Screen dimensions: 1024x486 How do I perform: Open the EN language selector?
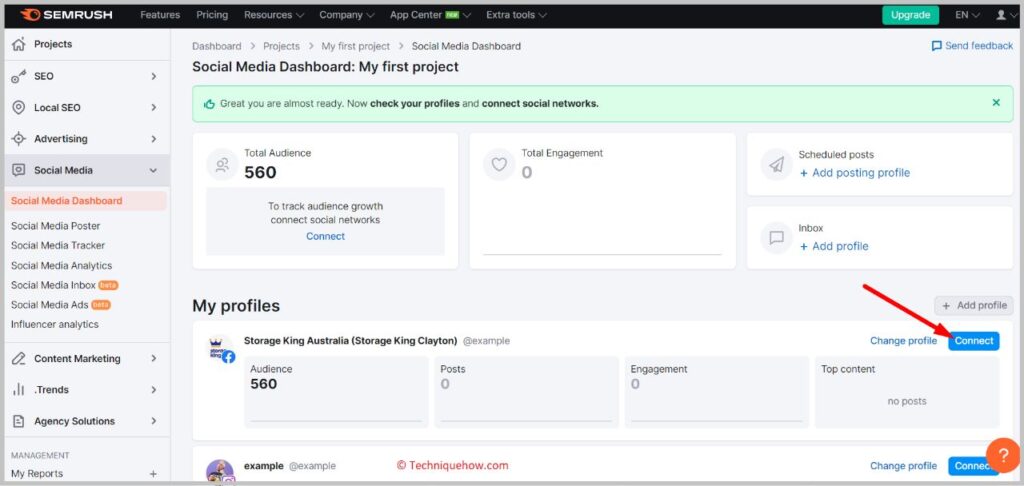click(968, 14)
